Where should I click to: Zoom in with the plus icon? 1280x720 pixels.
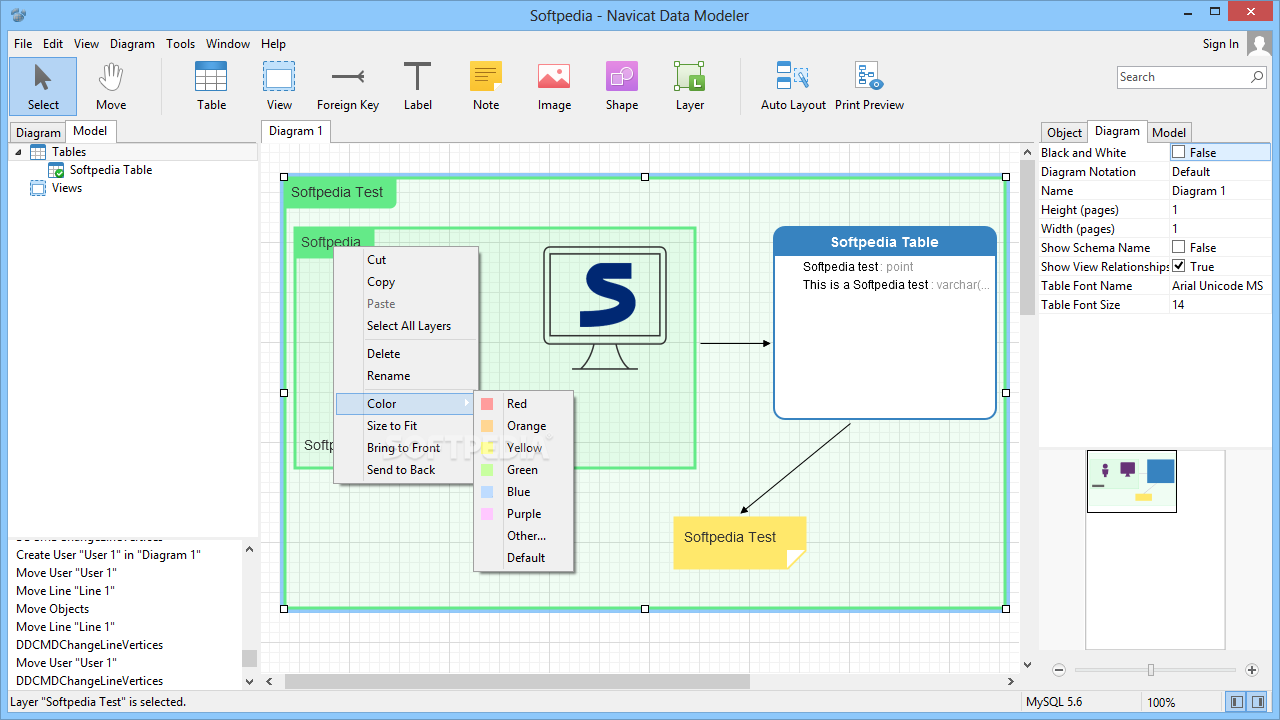(1252, 670)
